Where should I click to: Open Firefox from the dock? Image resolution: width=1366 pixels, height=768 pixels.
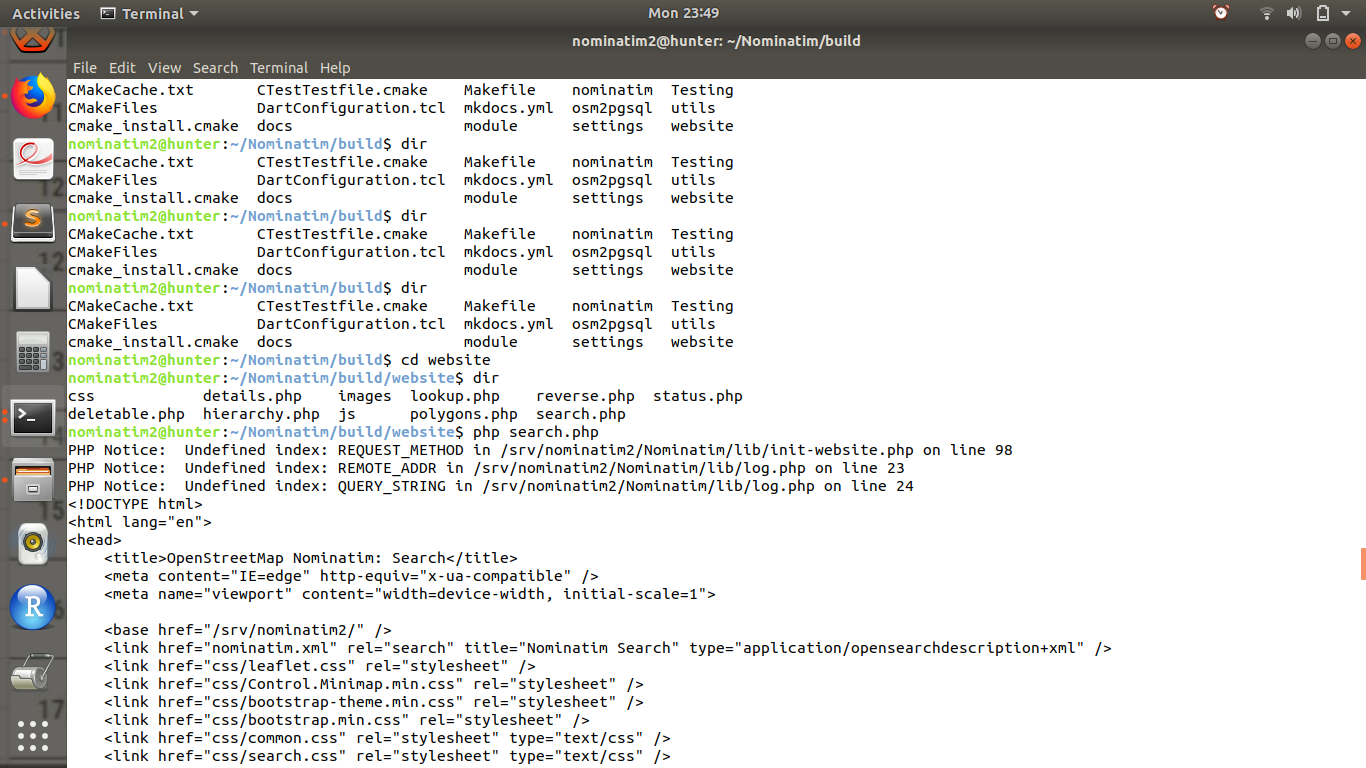(33, 96)
